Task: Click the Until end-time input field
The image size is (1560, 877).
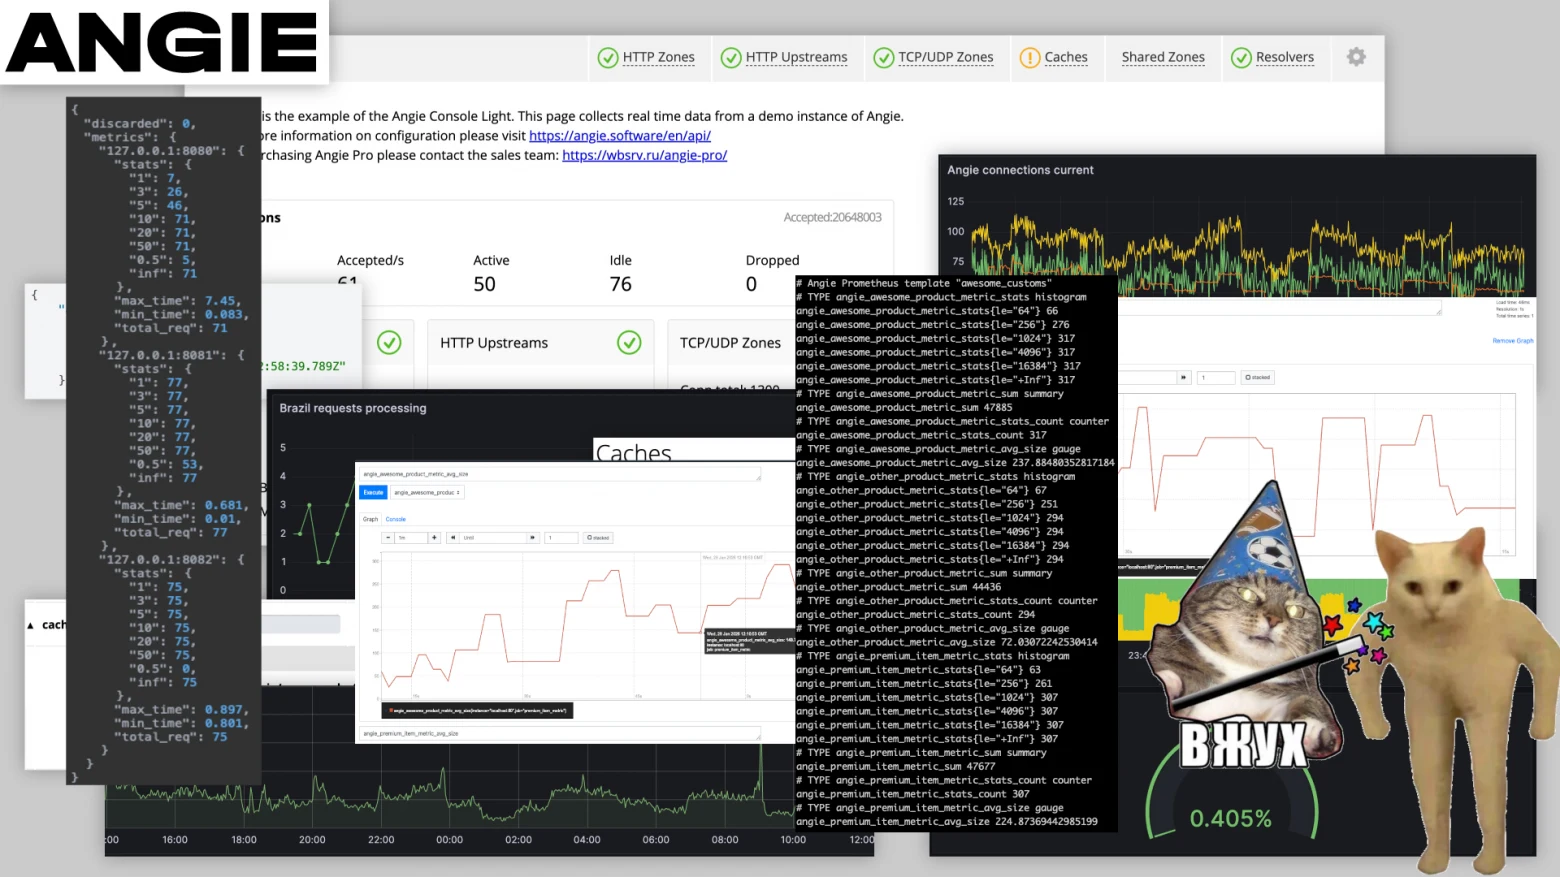Action: 493,537
